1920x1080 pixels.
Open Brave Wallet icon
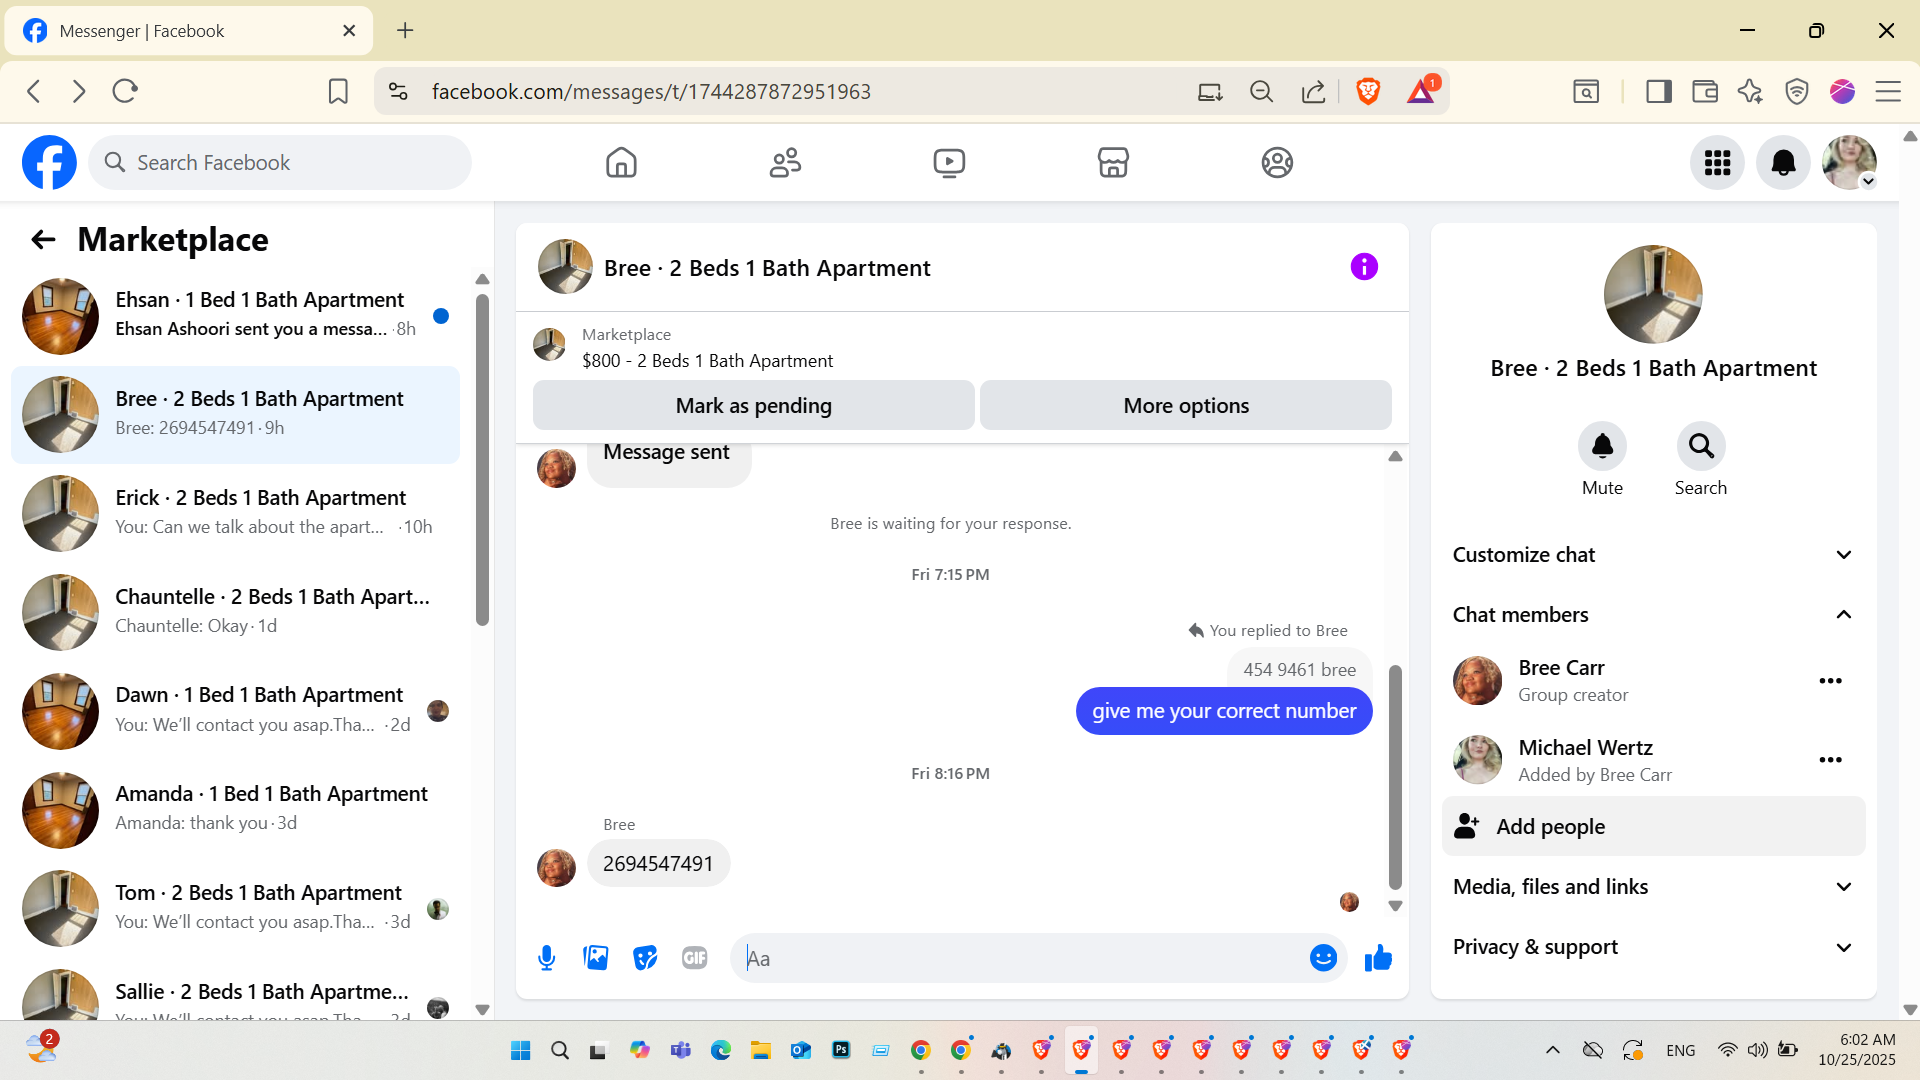pos(1705,92)
